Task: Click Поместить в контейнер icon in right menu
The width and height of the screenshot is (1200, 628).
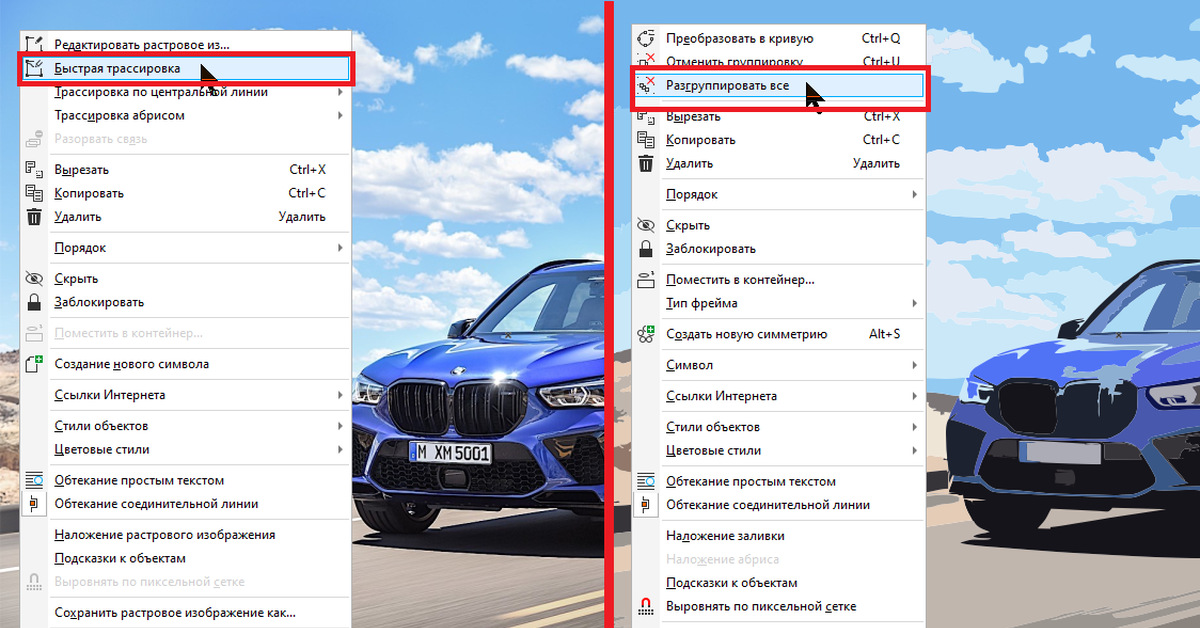Action: click(x=647, y=280)
